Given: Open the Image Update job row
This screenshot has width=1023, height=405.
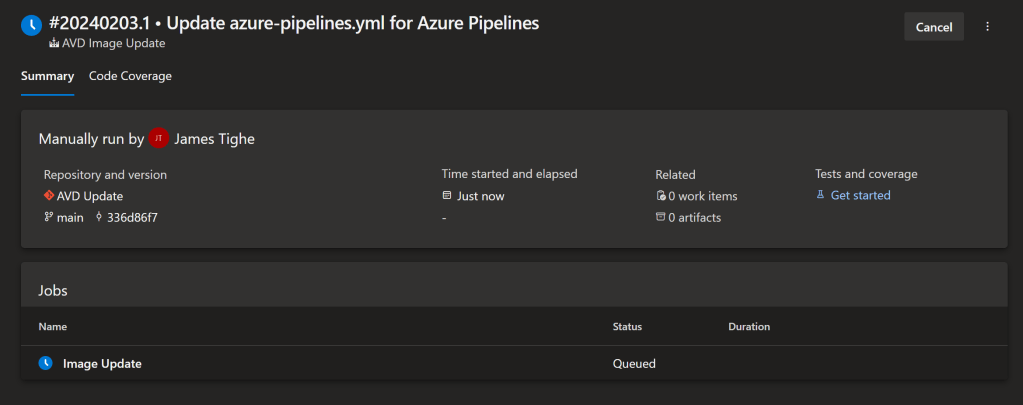Looking at the screenshot, I should pyautogui.click(x=102, y=364).
